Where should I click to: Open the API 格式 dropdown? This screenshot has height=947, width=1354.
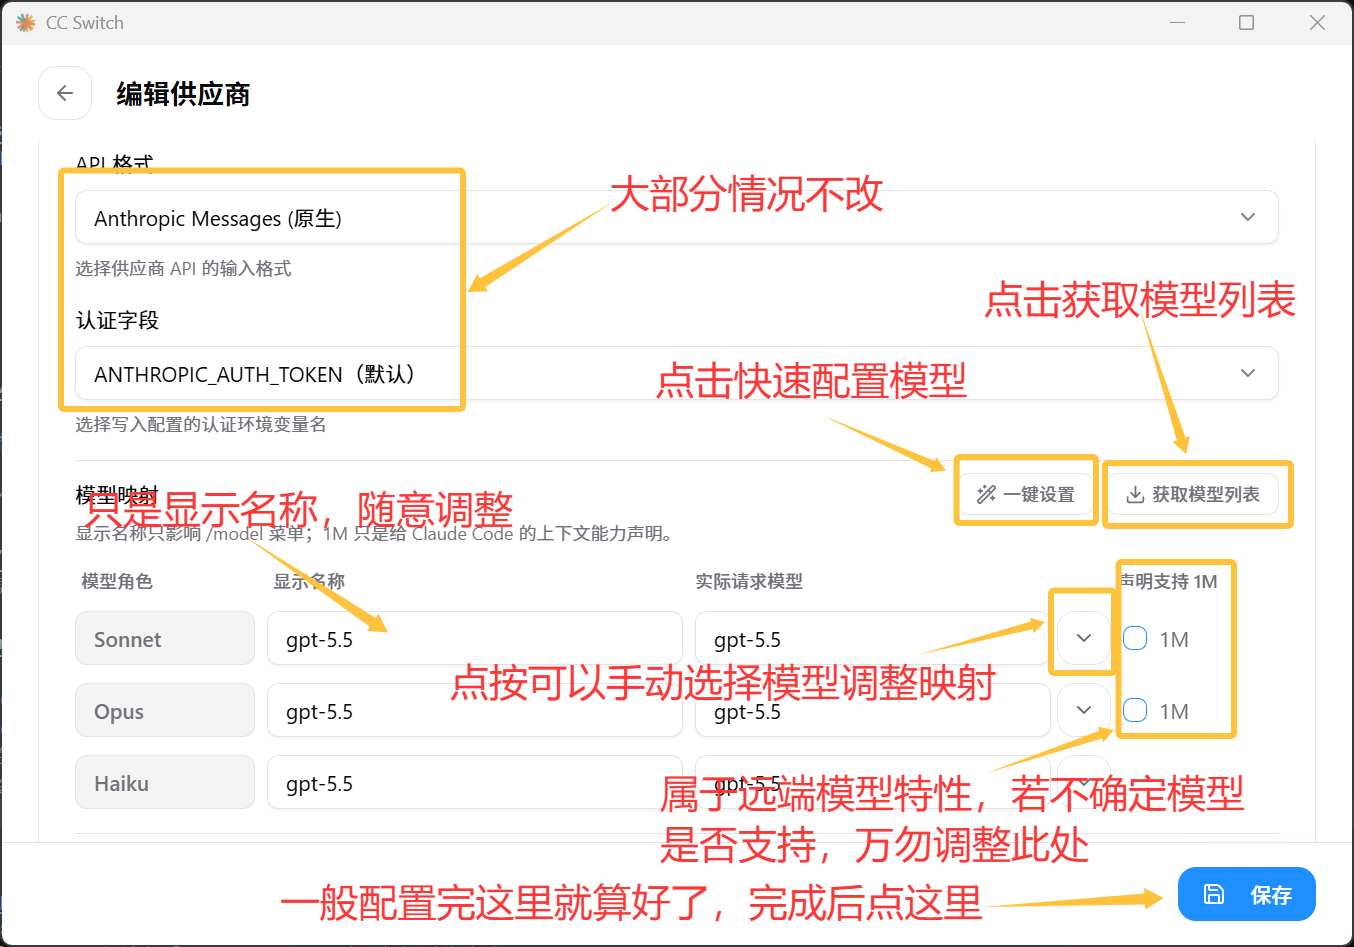(677, 217)
